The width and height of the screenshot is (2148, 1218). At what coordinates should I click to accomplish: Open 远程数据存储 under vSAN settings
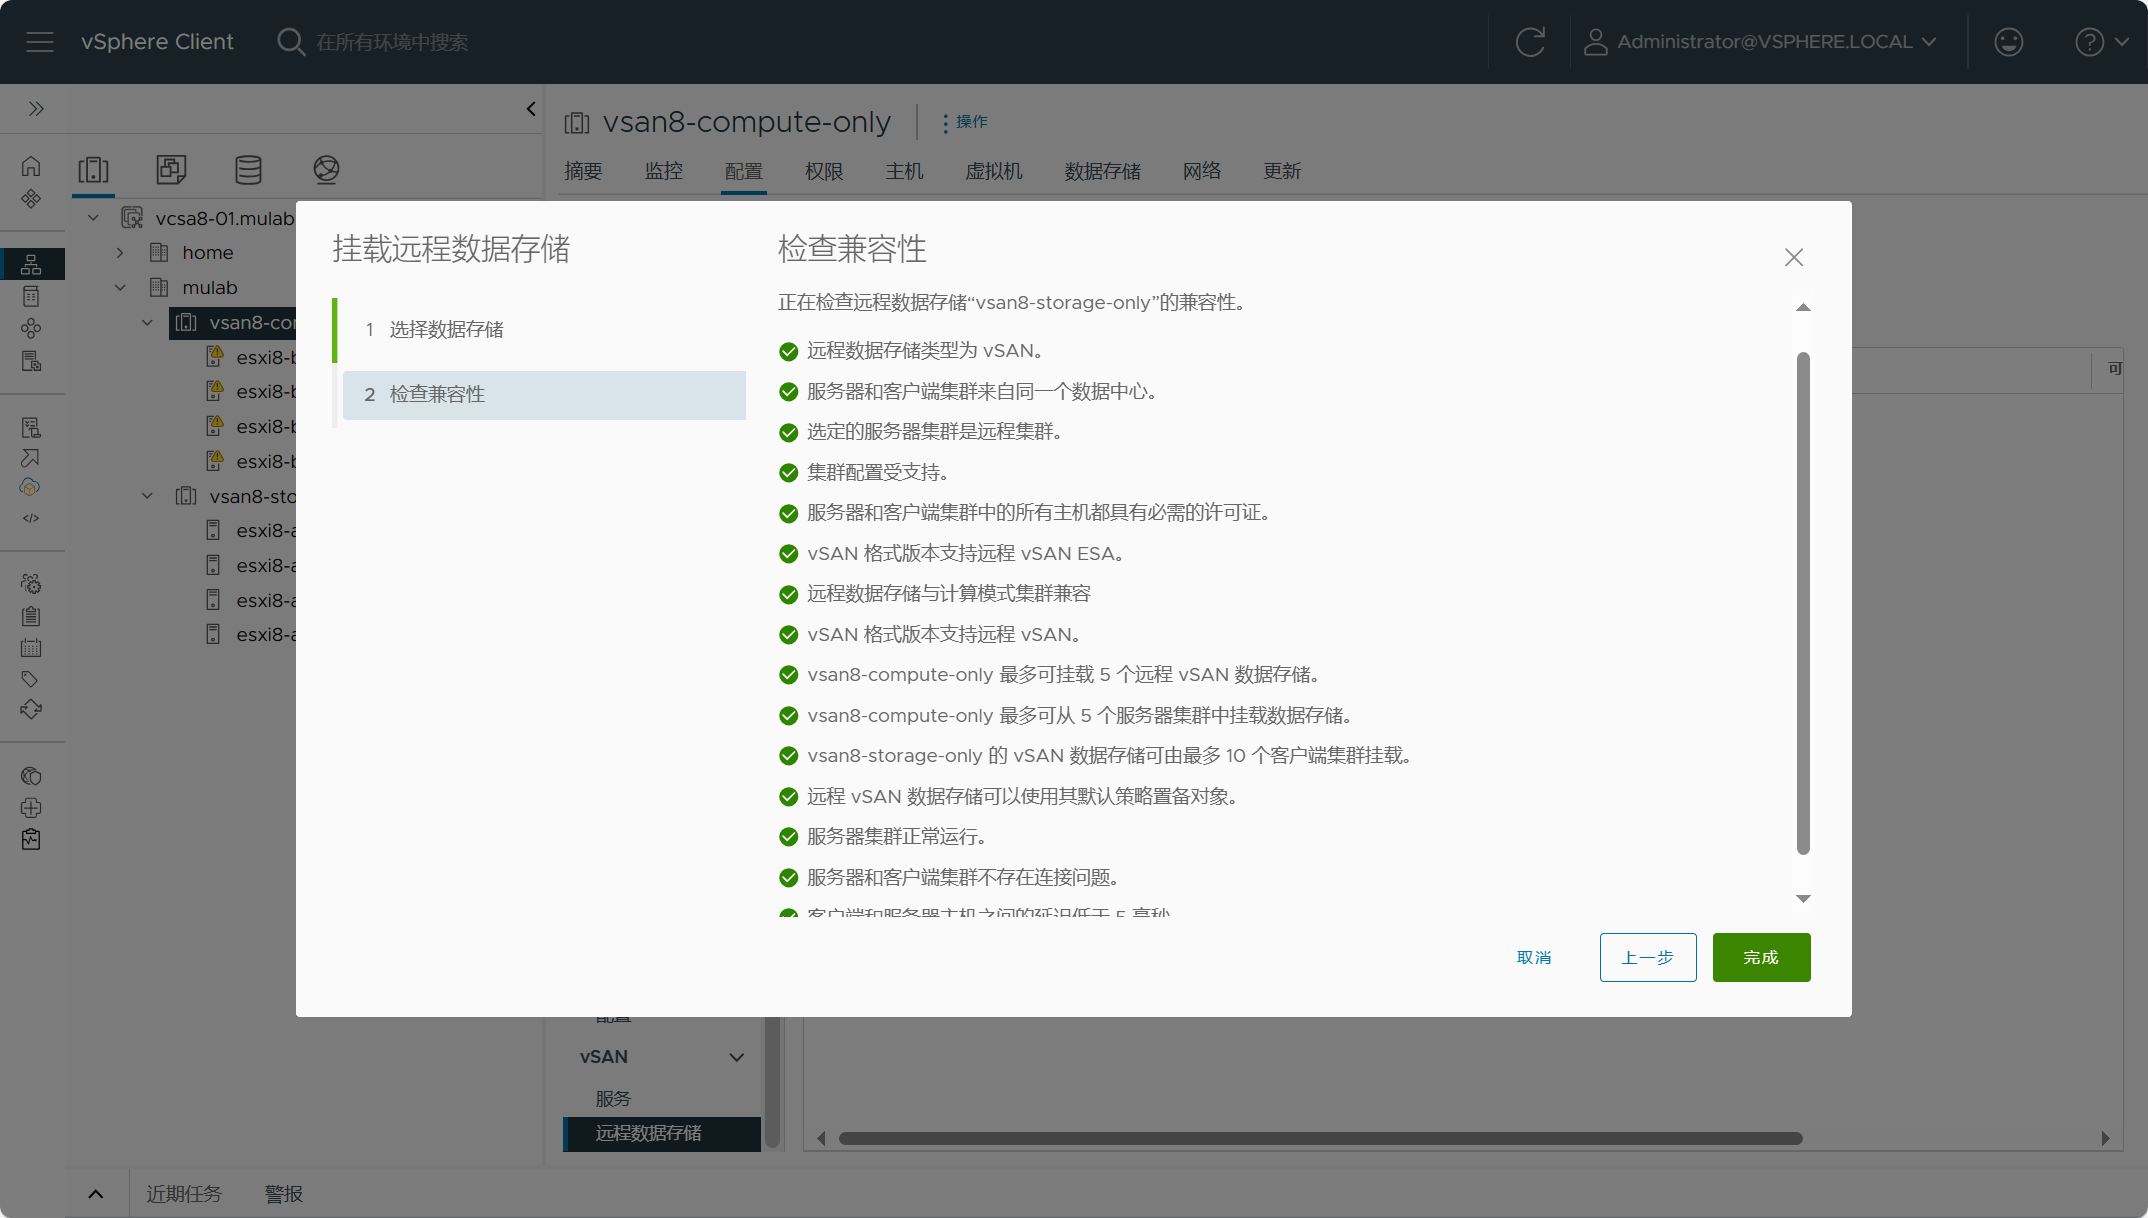pos(662,1134)
